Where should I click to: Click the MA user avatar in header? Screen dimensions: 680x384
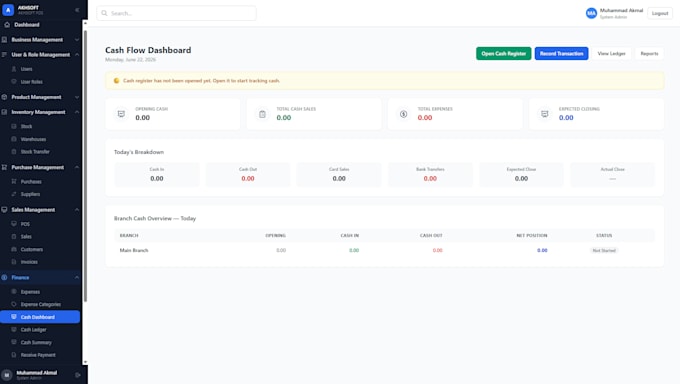[591, 13]
